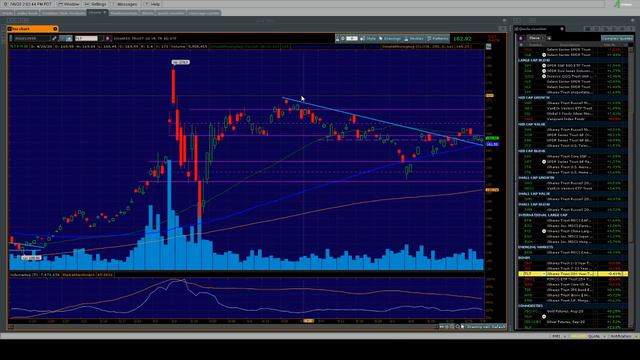
Task: Open the chart Style menu
Action: coord(368,38)
